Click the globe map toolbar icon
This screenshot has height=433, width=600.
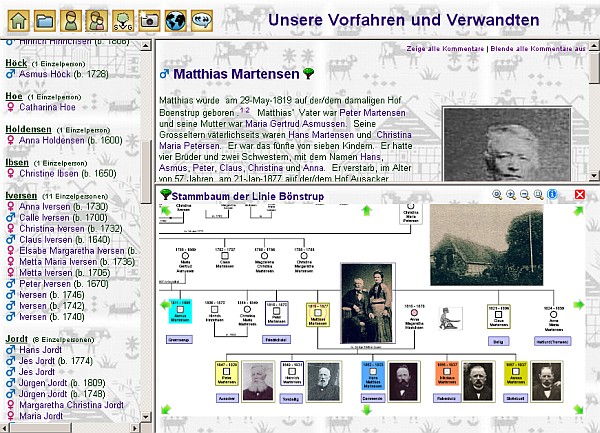pyautogui.click(x=176, y=21)
